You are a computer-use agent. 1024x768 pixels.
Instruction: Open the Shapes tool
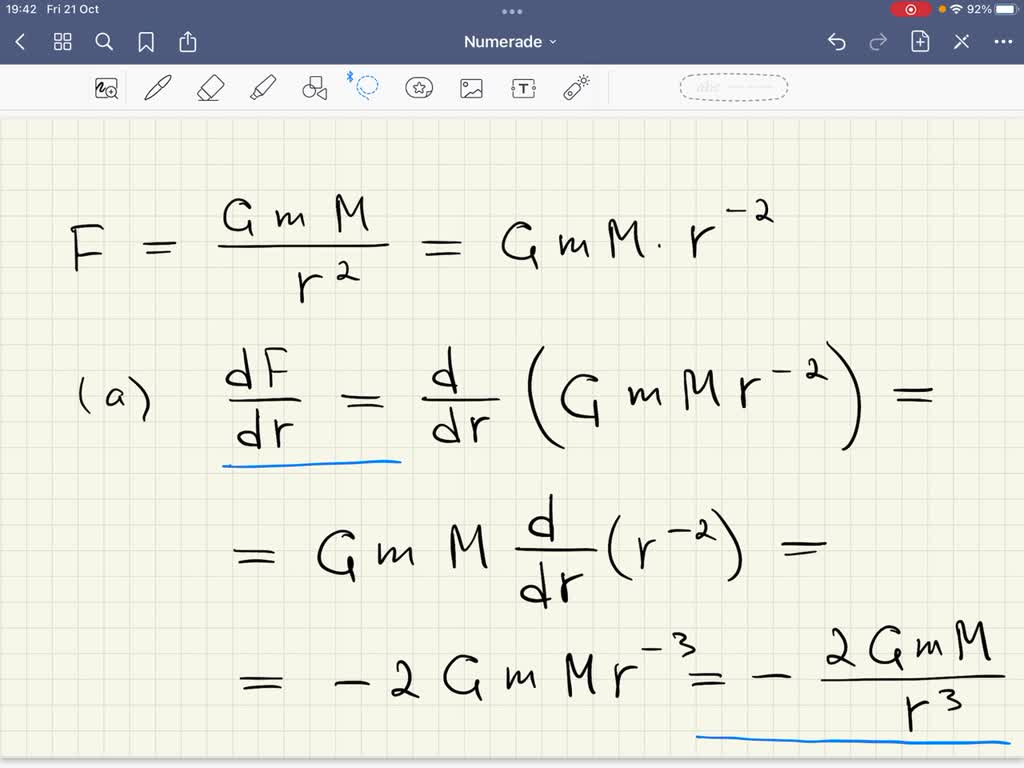click(314, 87)
